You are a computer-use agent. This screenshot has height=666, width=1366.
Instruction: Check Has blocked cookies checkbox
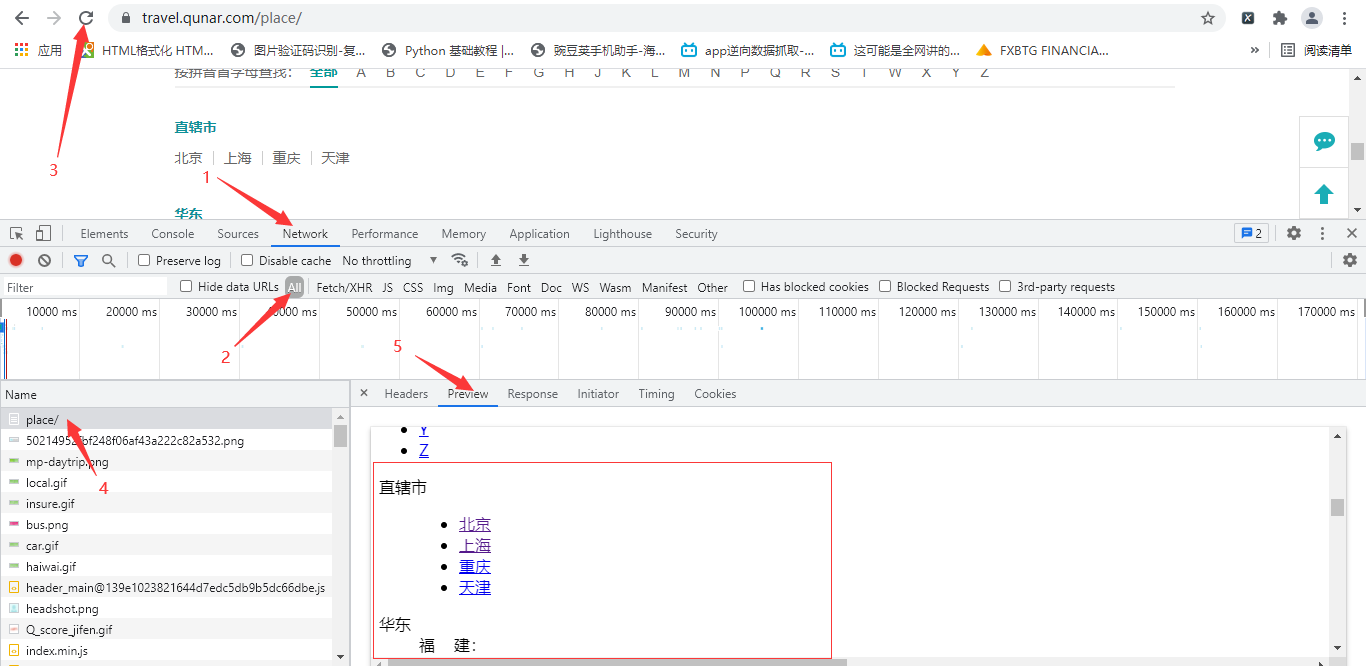click(x=749, y=286)
